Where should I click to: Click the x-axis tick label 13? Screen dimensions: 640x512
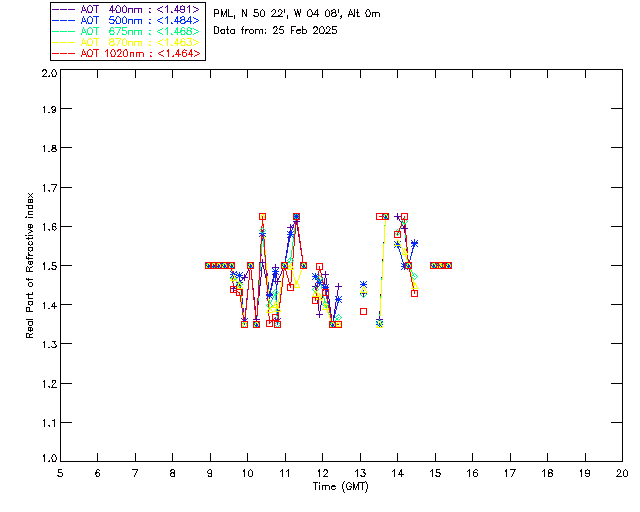360,473
